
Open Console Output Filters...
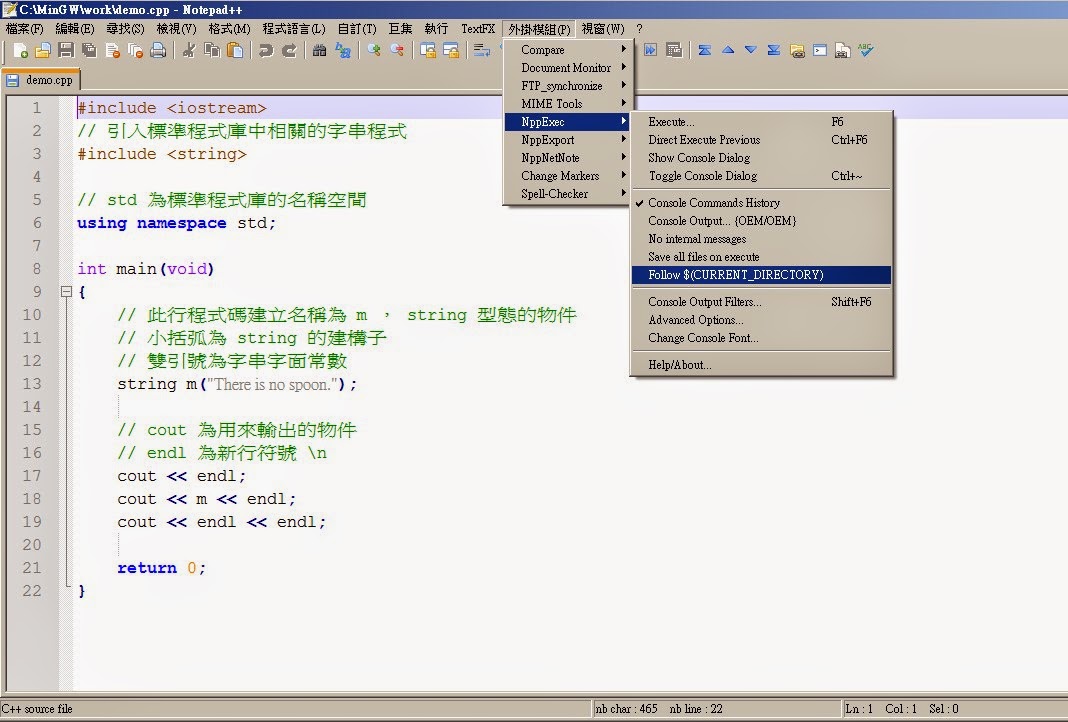click(x=761, y=302)
